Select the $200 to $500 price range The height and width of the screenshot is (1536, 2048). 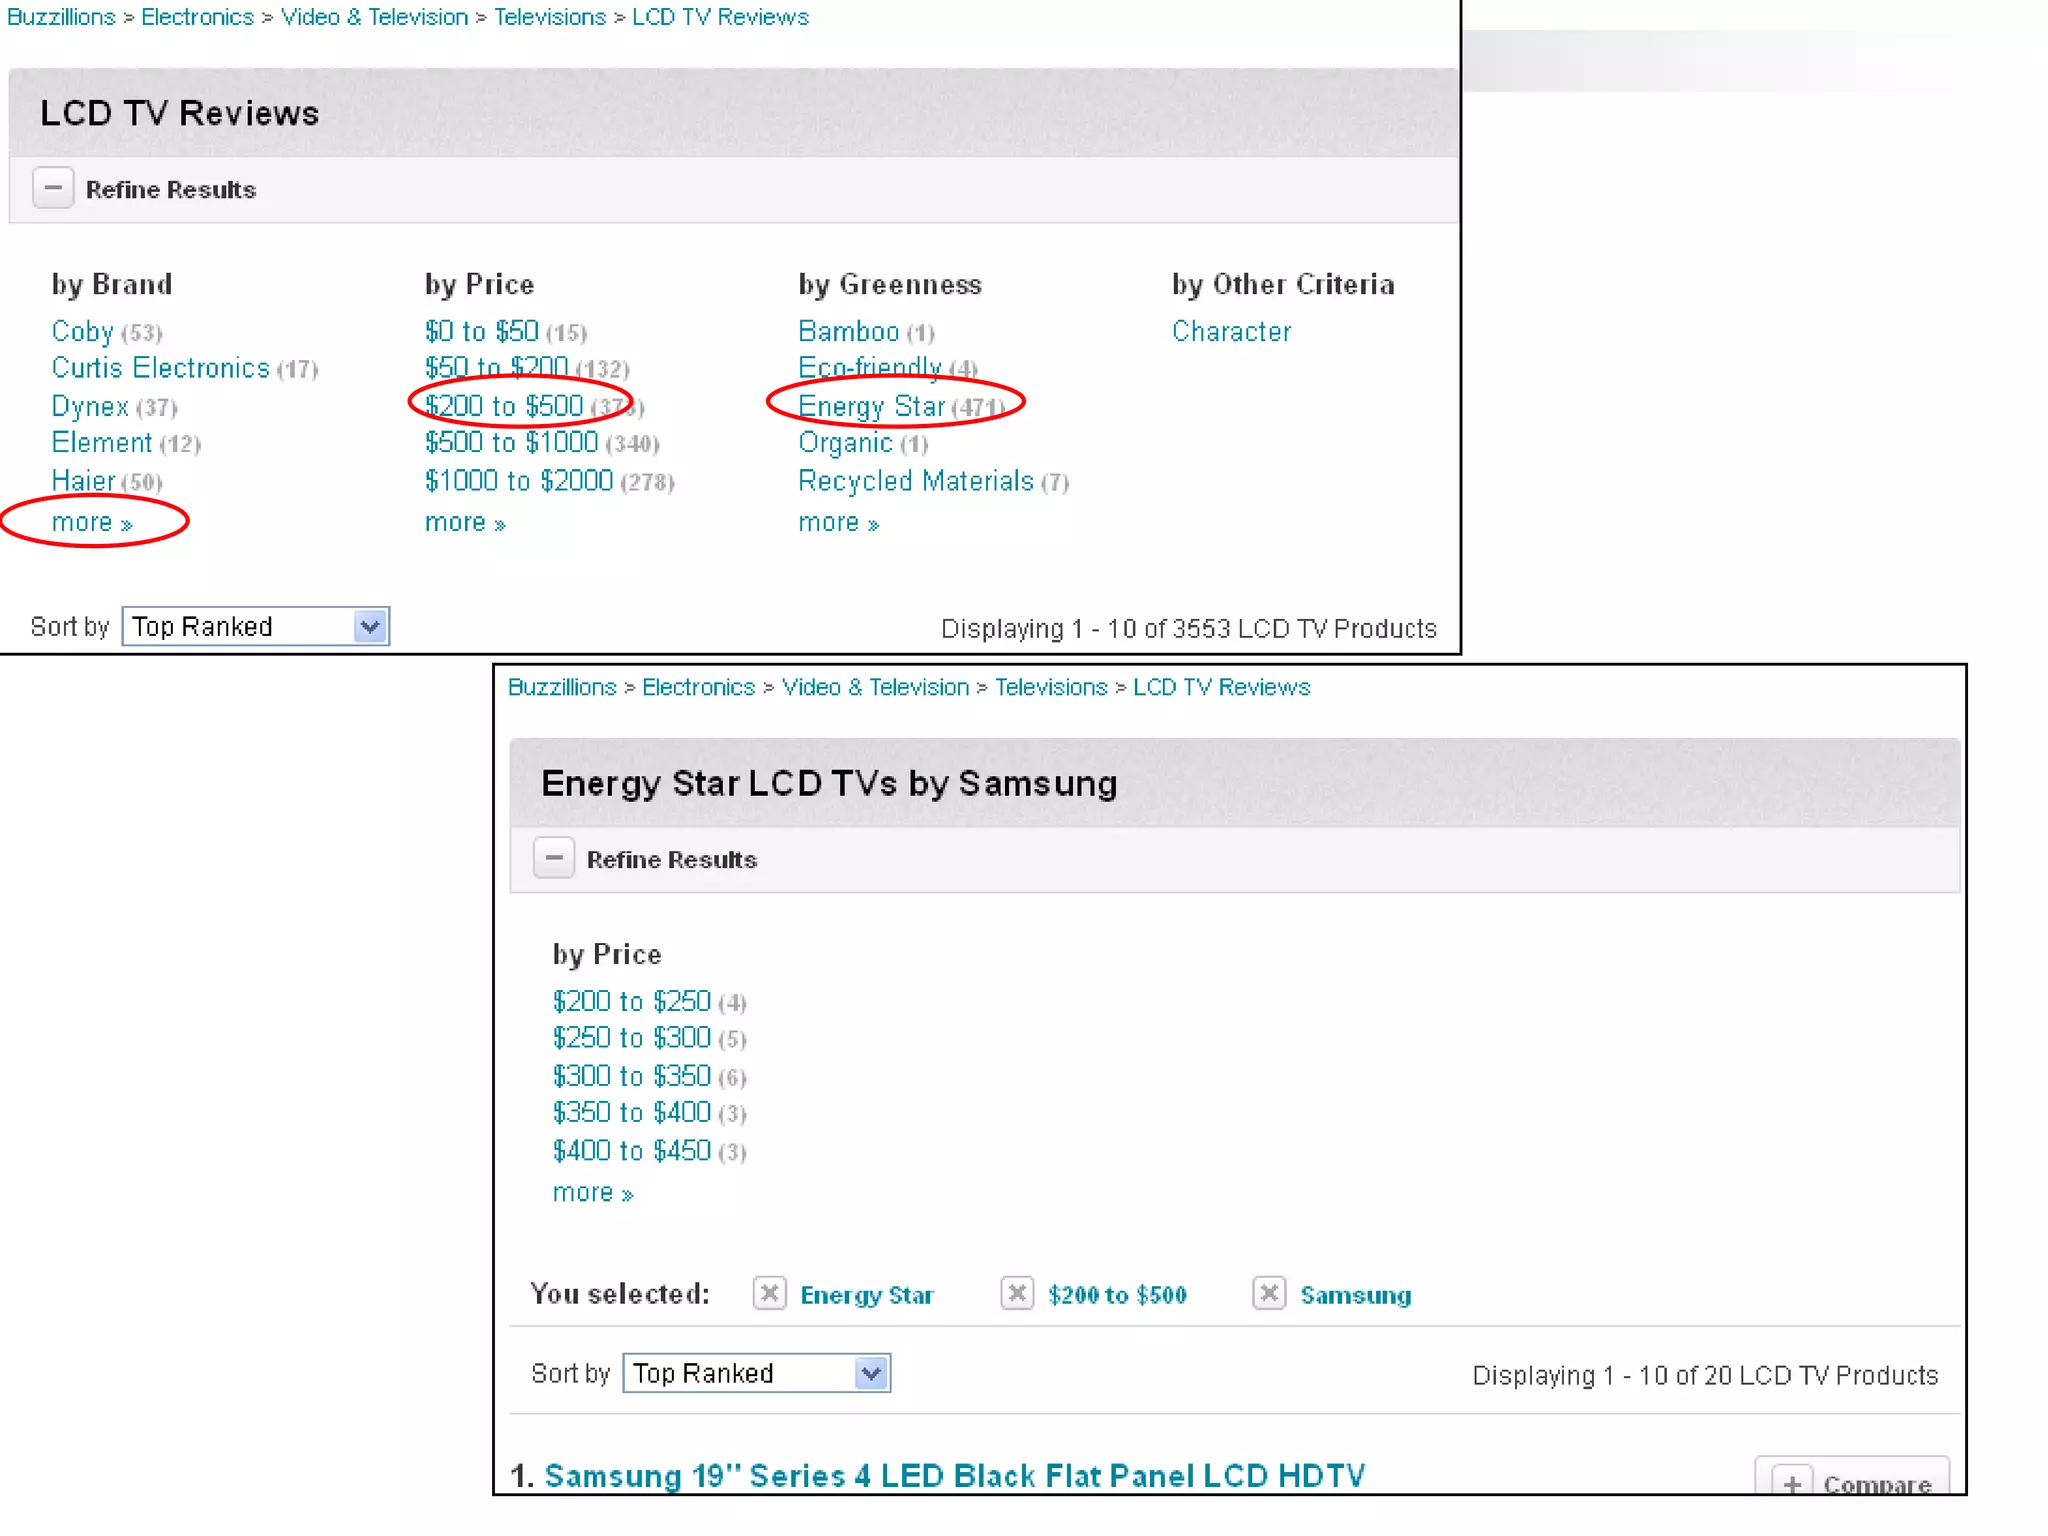(x=504, y=406)
